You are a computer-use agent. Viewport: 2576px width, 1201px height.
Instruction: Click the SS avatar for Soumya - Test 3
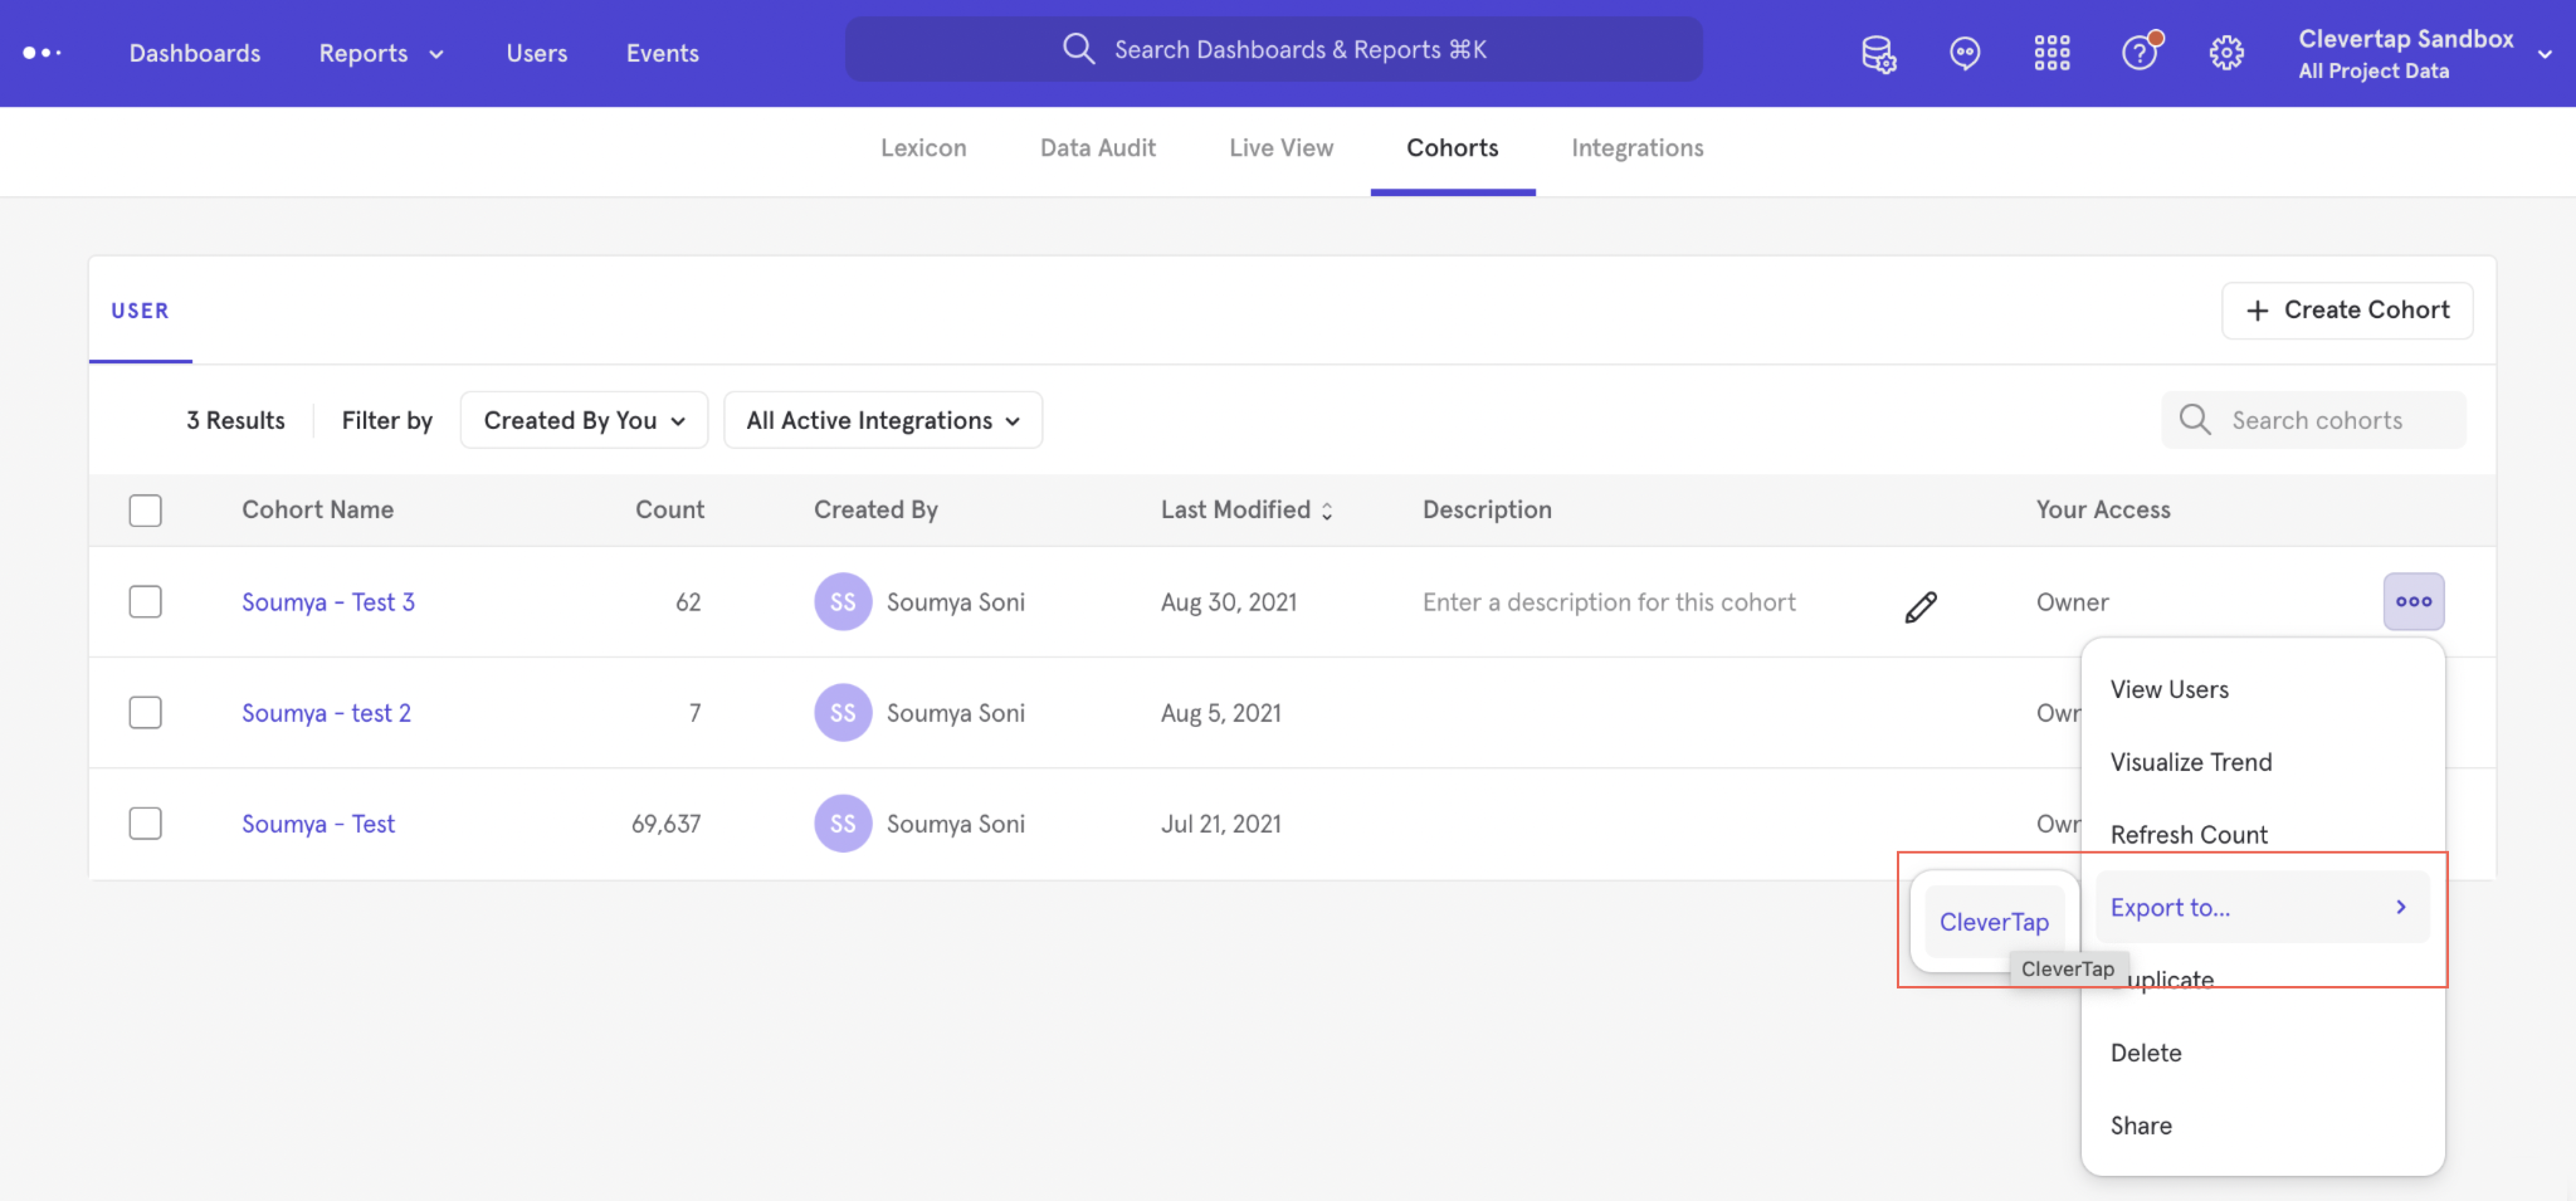pos(842,601)
